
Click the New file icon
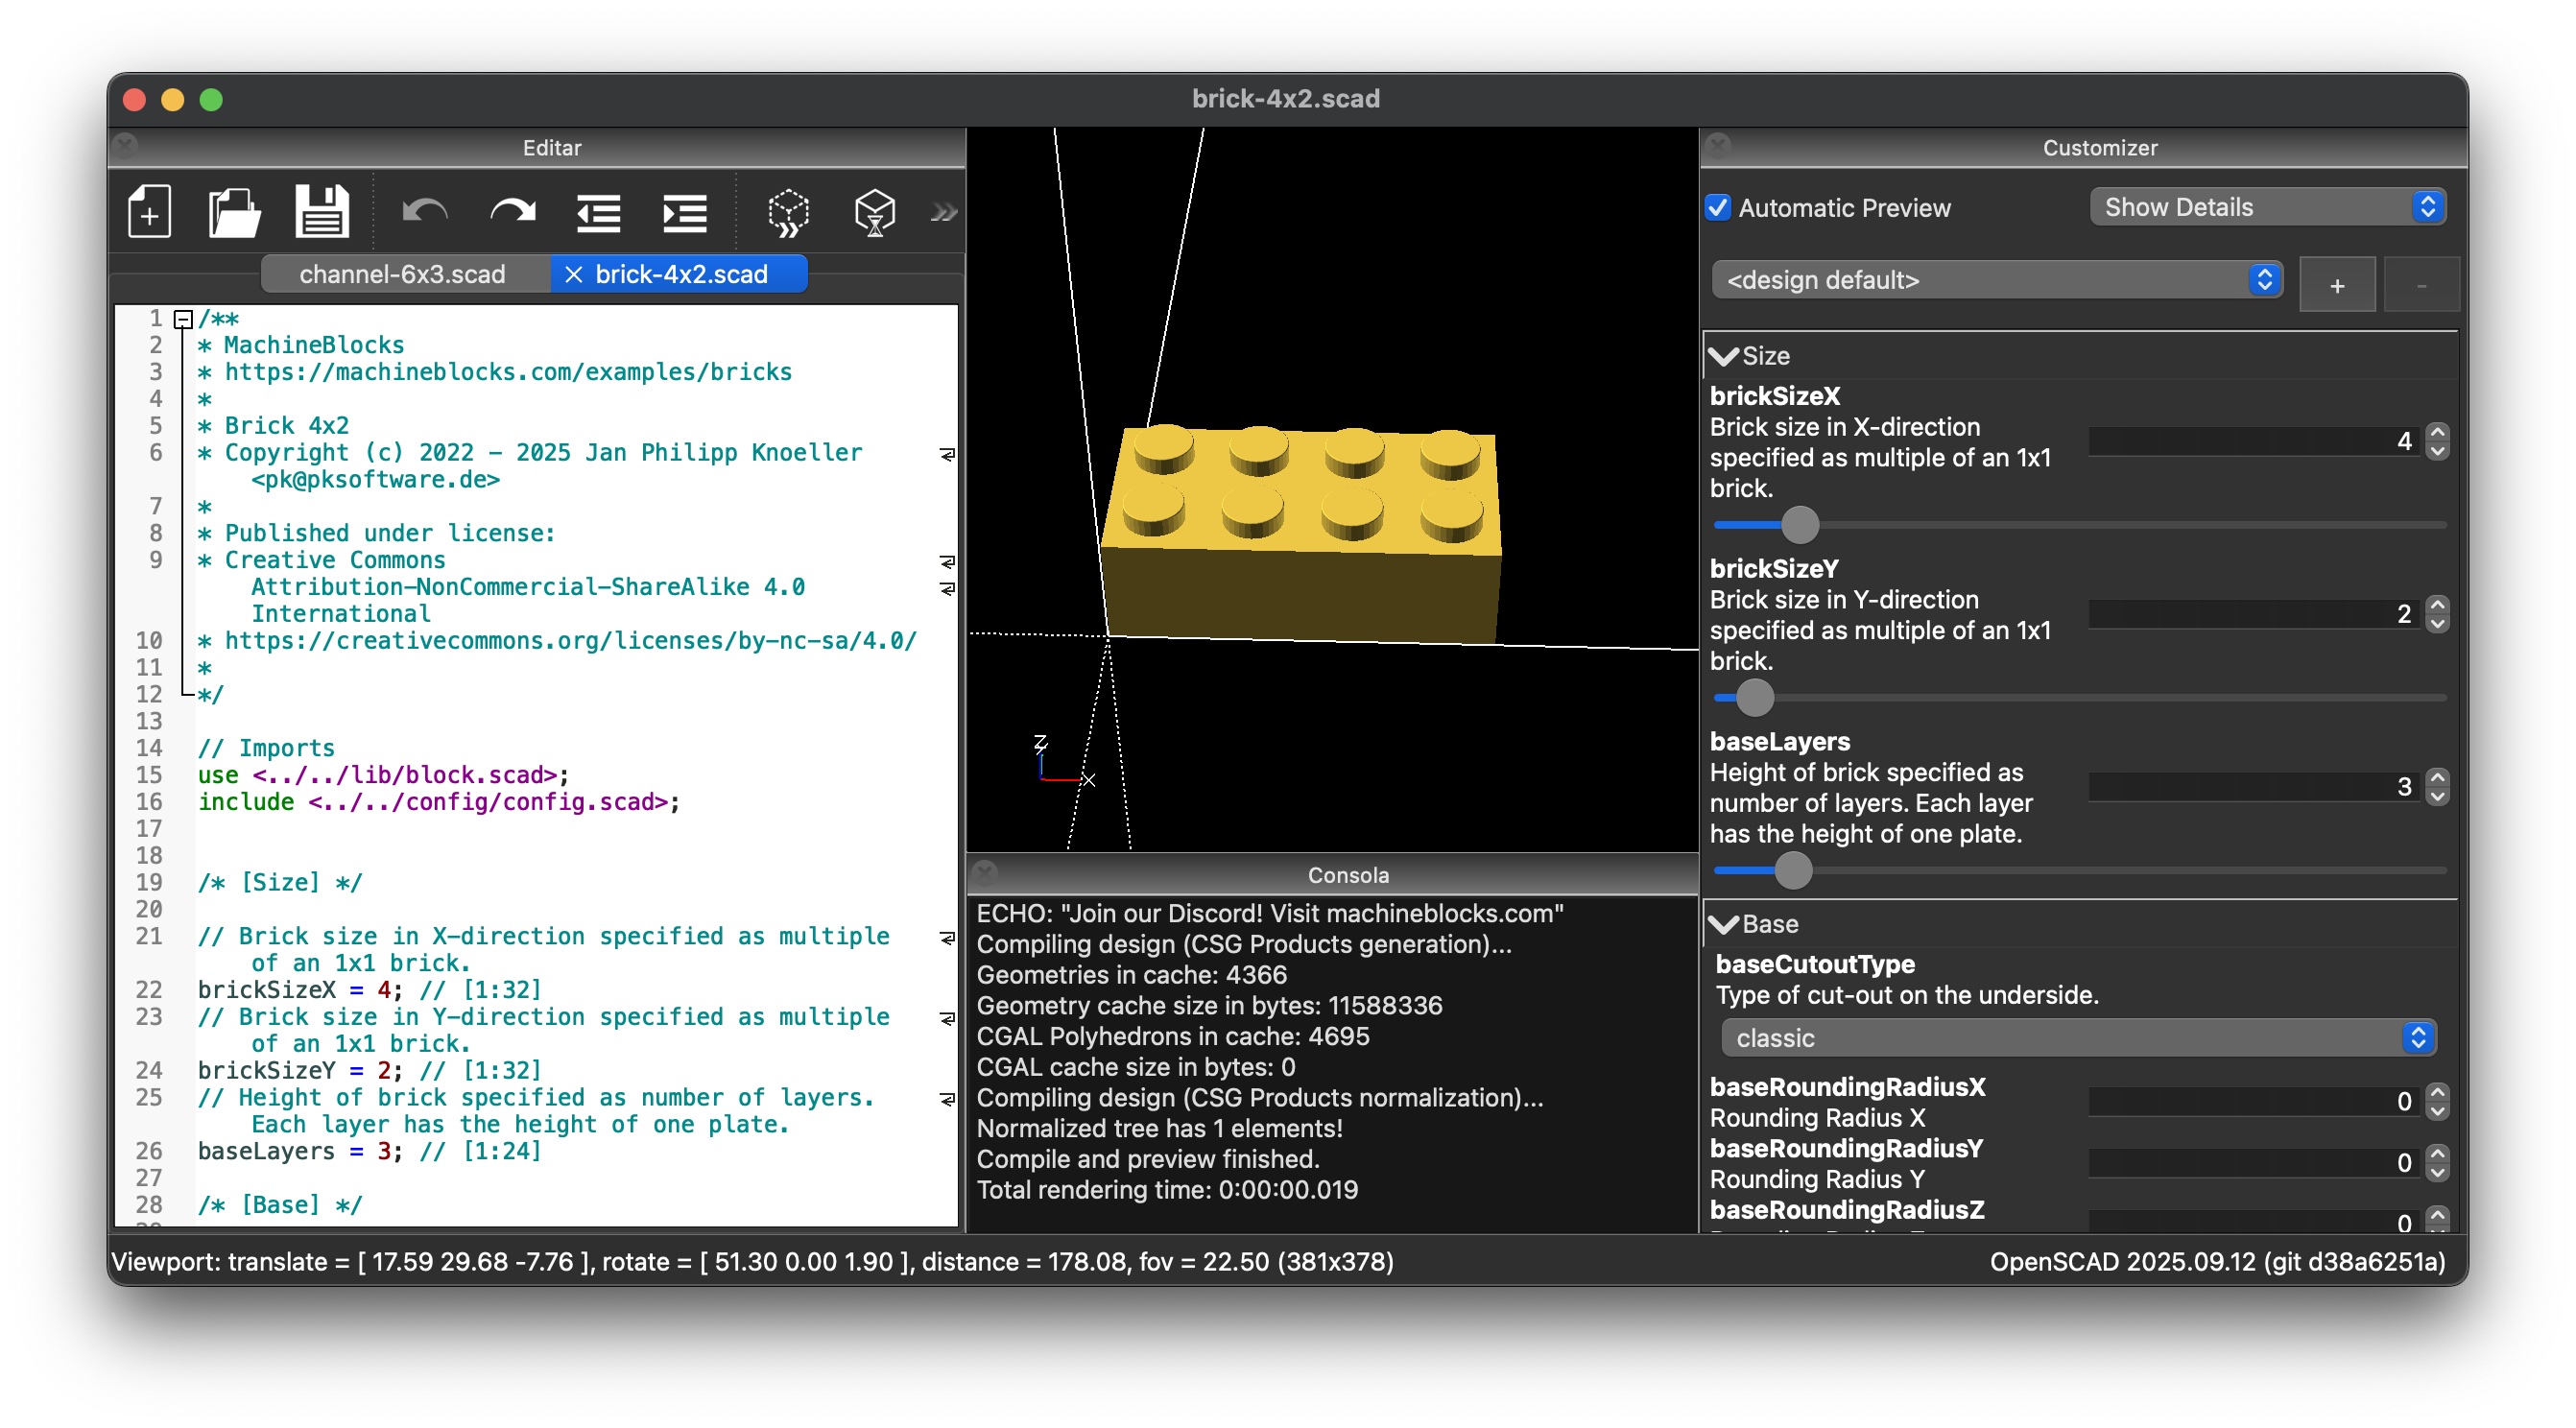150,211
